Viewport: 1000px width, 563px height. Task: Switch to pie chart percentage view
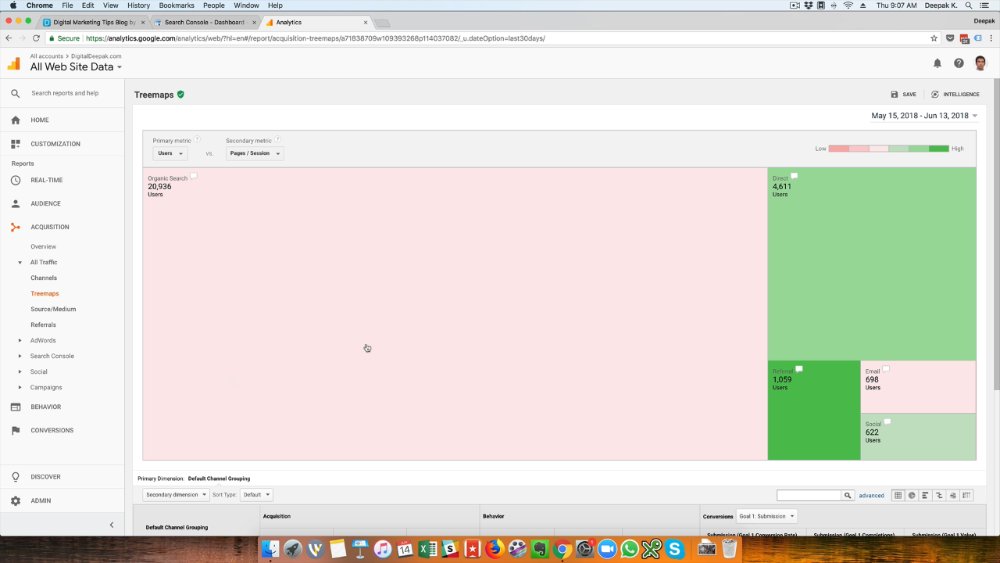click(912, 495)
